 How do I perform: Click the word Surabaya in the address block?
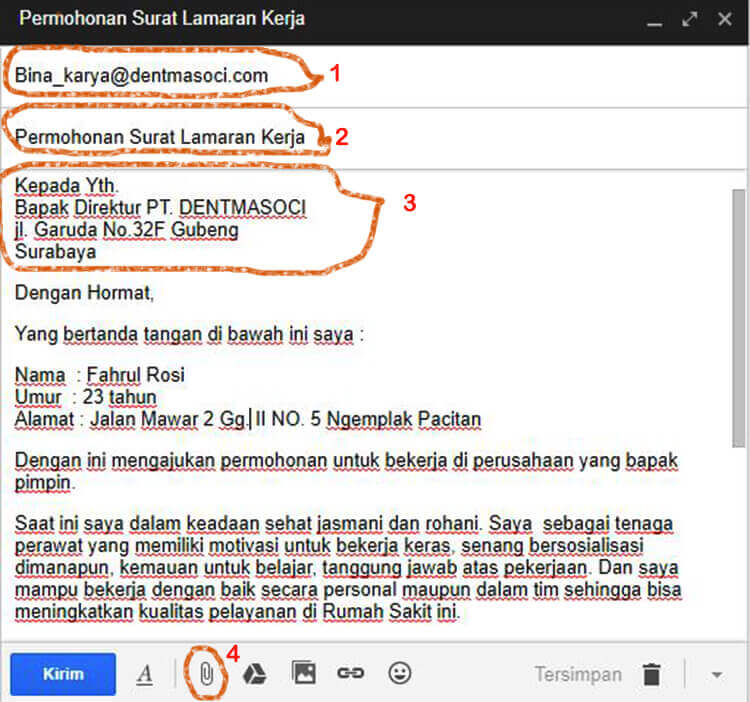point(55,252)
